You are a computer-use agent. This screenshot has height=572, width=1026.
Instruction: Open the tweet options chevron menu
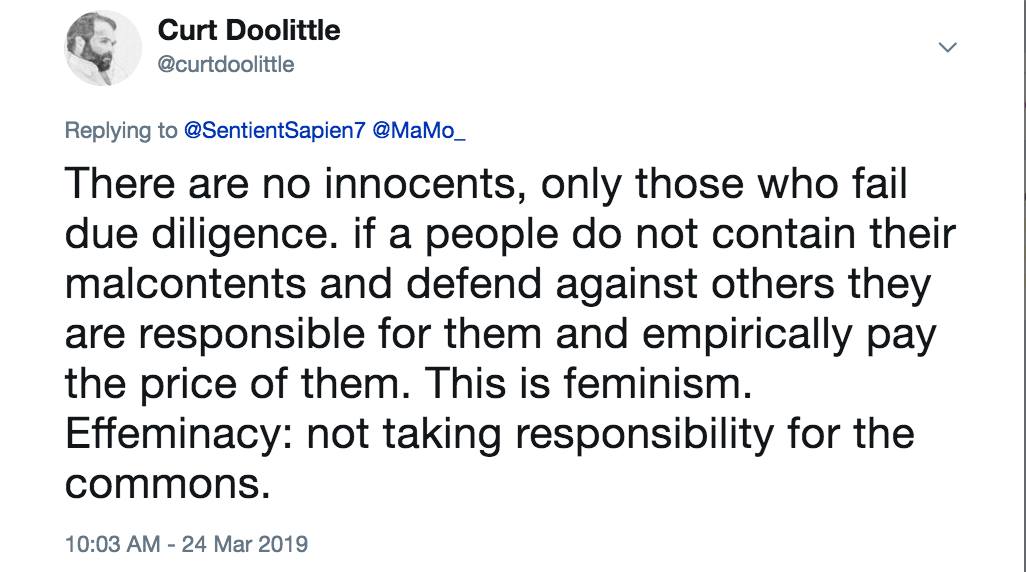[948, 47]
